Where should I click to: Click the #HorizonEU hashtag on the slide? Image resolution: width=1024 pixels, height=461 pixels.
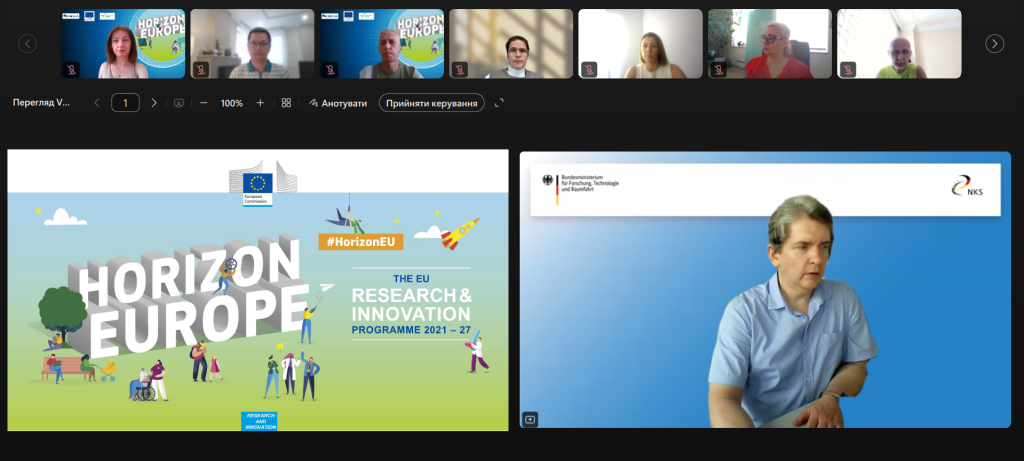pyautogui.click(x=361, y=242)
